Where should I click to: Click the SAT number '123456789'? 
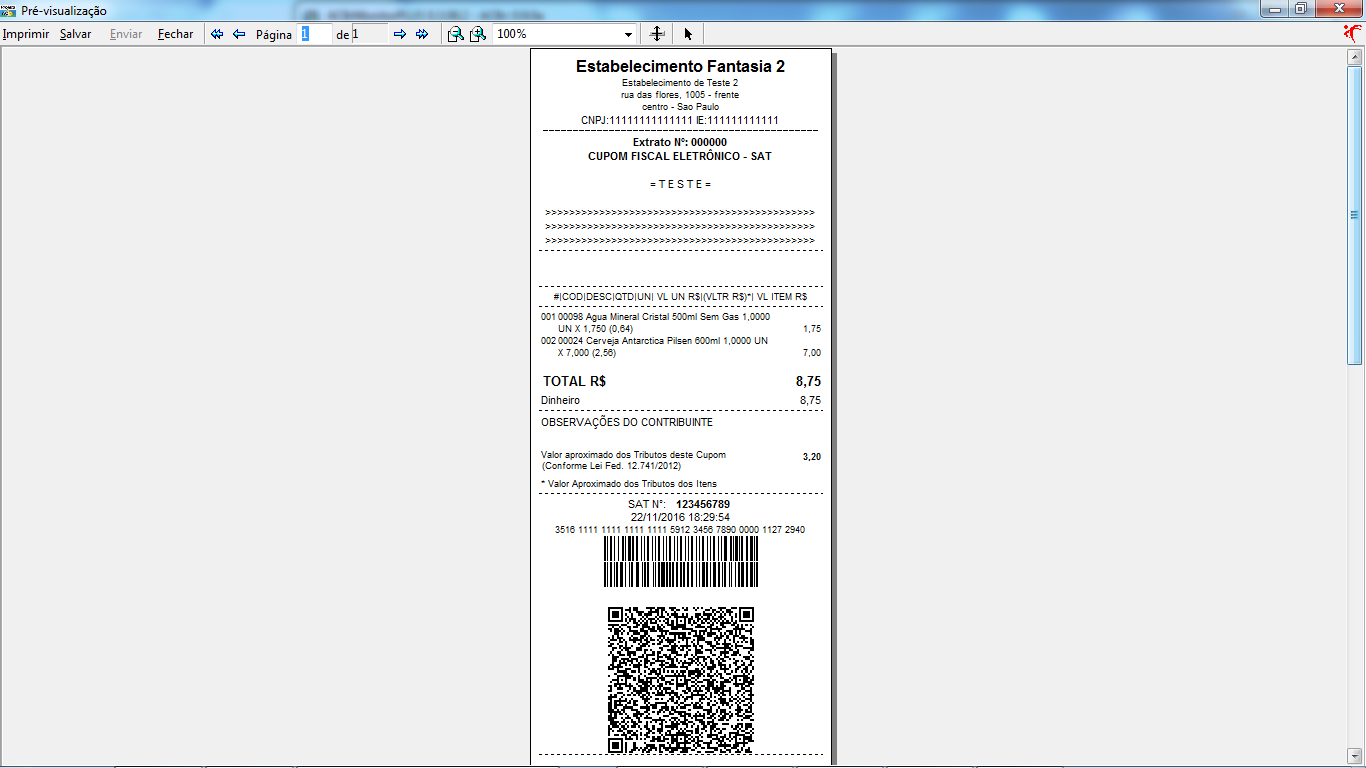(x=703, y=505)
